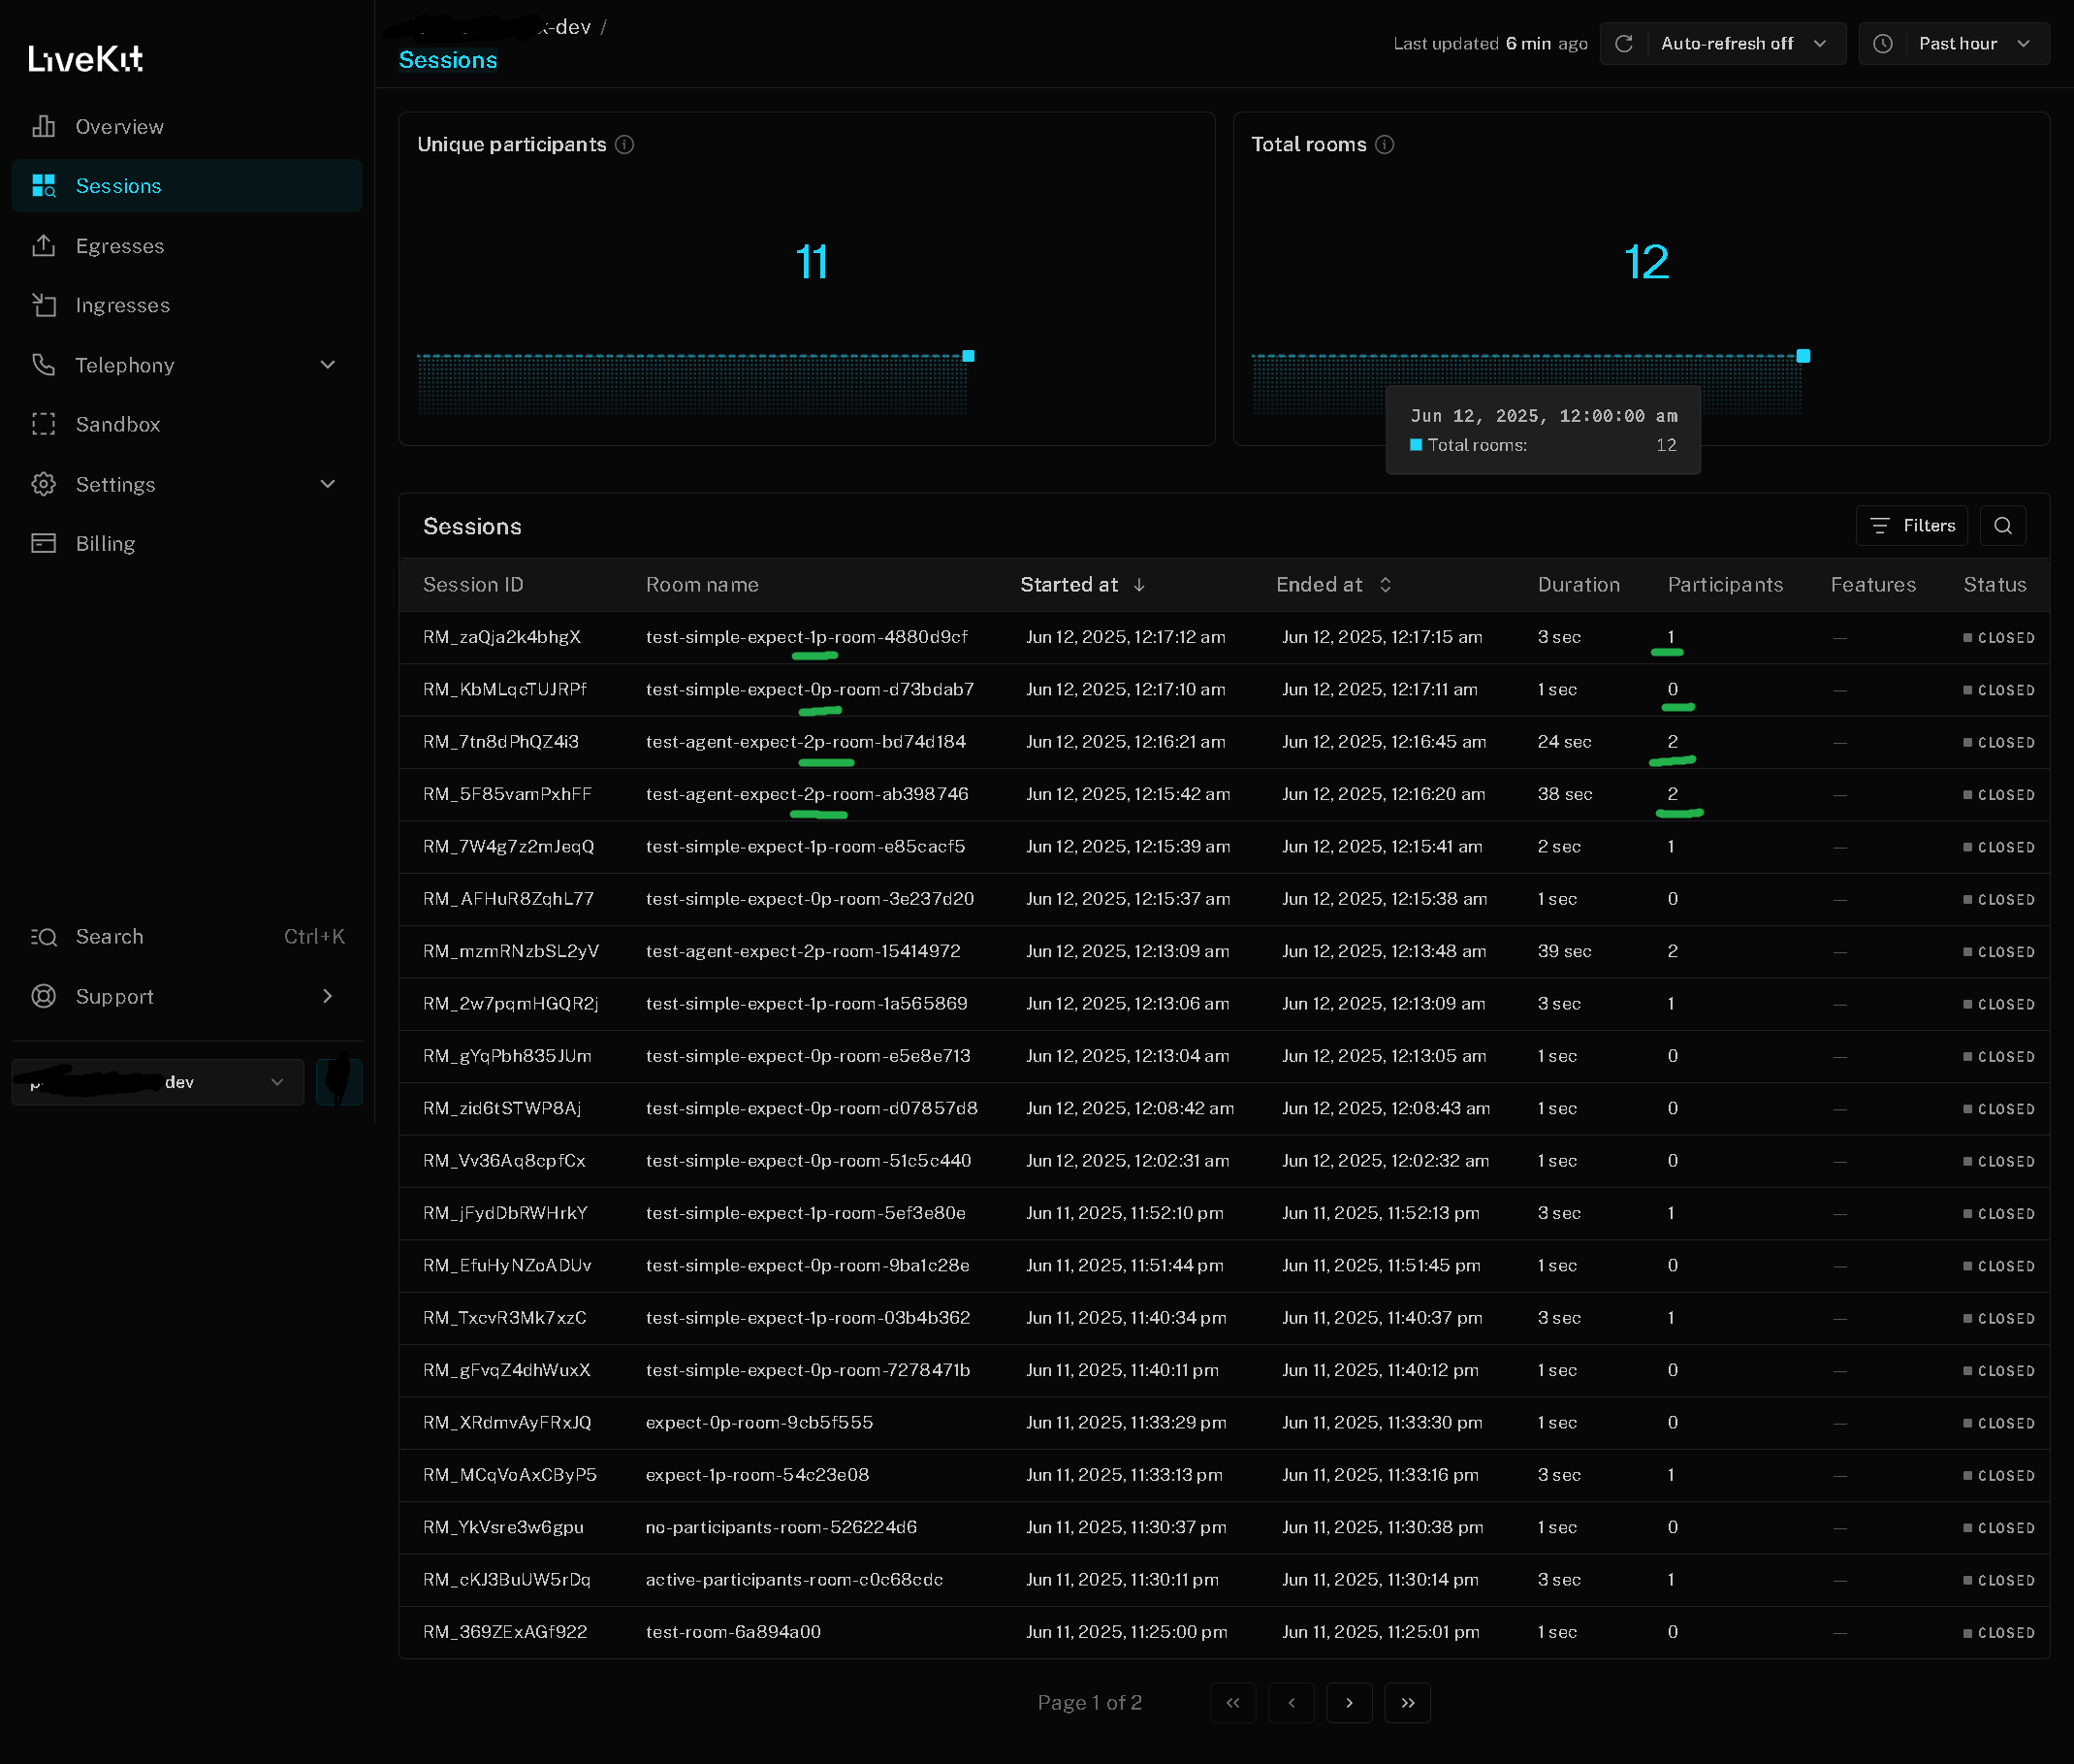The width and height of the screenshot is (2074, 1764).
Task: Click room name test-agent-expect-2p-room-15414972
Action: [x=803, y=951]
